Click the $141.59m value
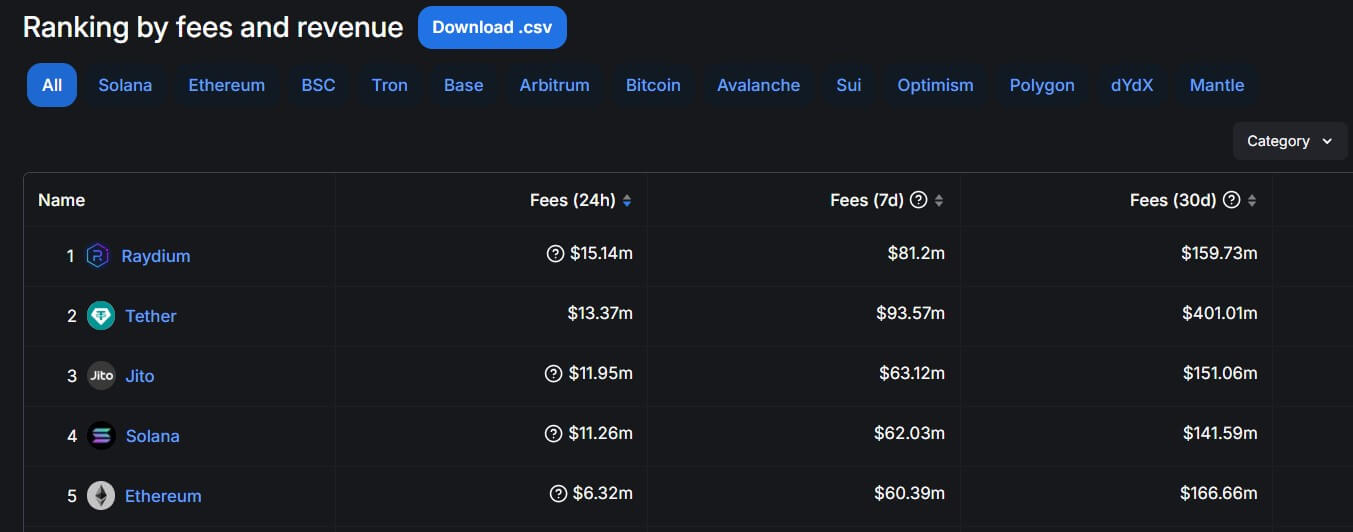Viewport: 1353px width, 532px height. (x=1219, y=434)
